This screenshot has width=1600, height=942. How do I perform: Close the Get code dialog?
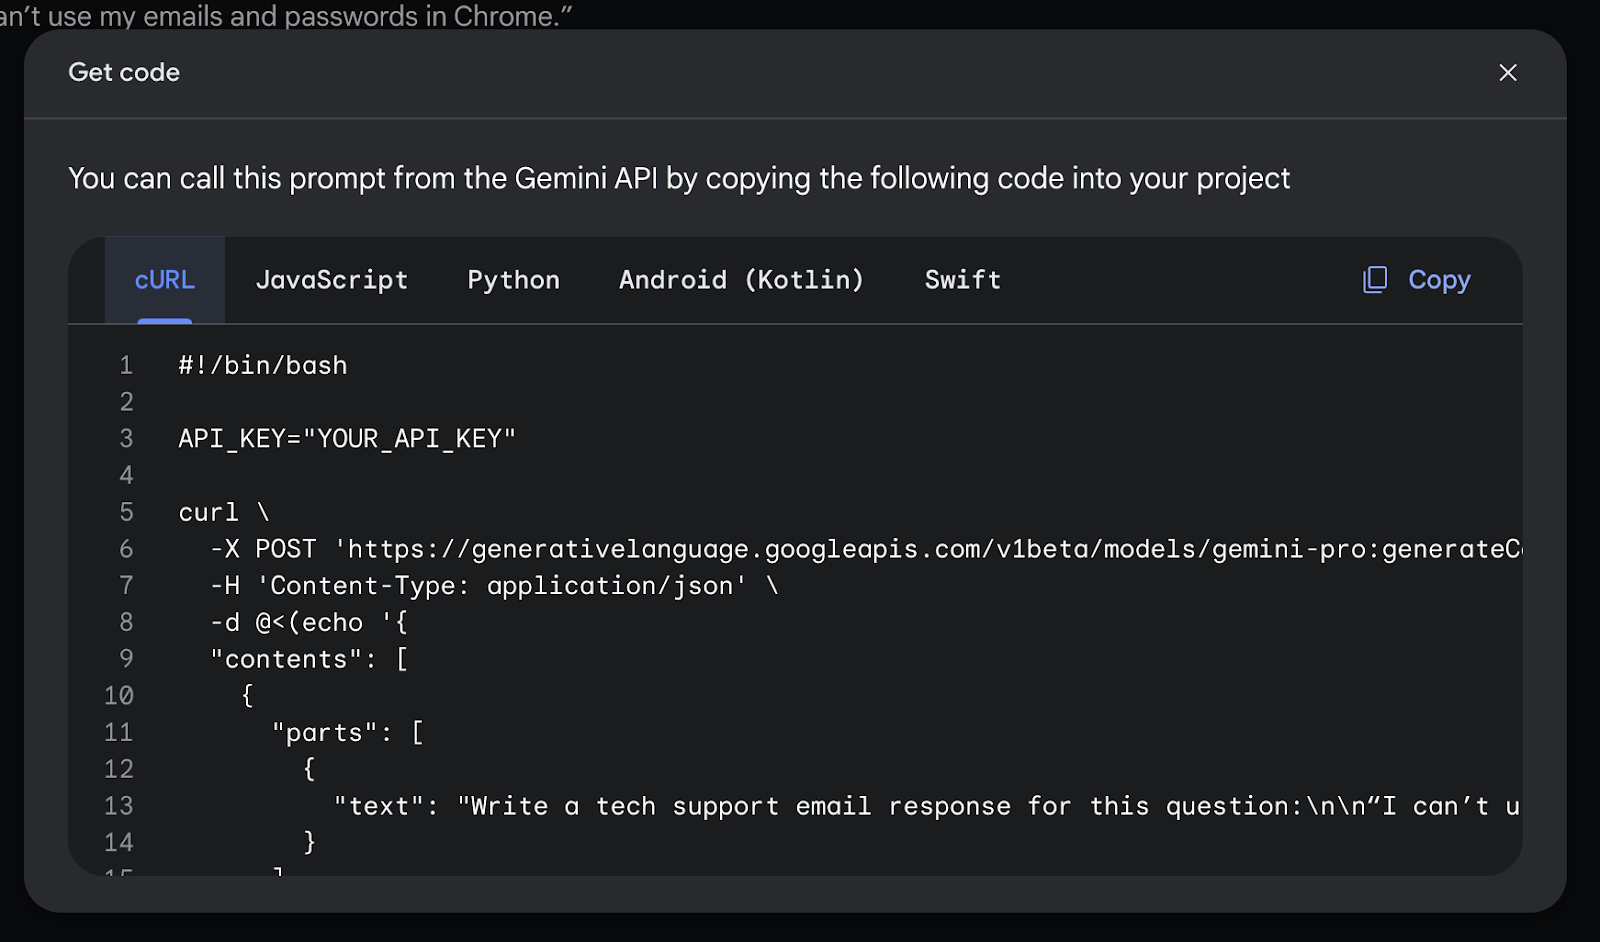(x=1507, y=73)
